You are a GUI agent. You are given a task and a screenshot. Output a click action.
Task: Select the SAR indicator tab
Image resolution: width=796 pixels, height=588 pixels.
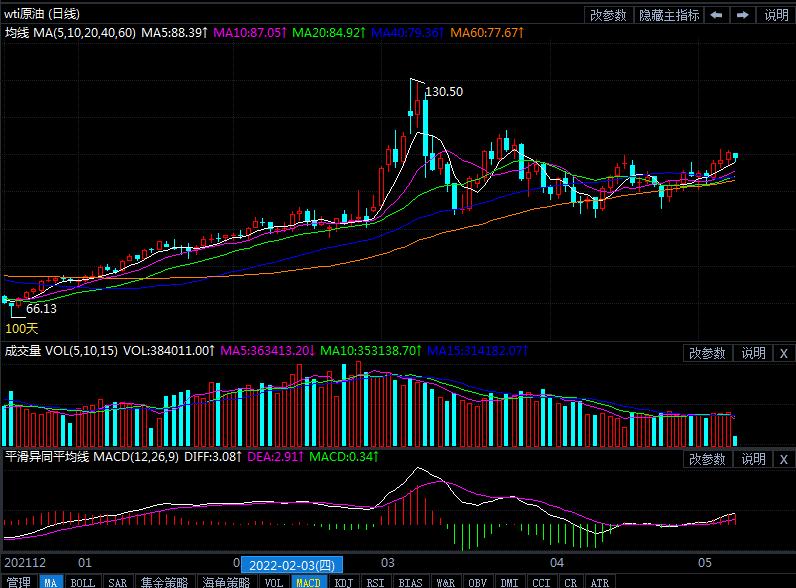(117, 581)
